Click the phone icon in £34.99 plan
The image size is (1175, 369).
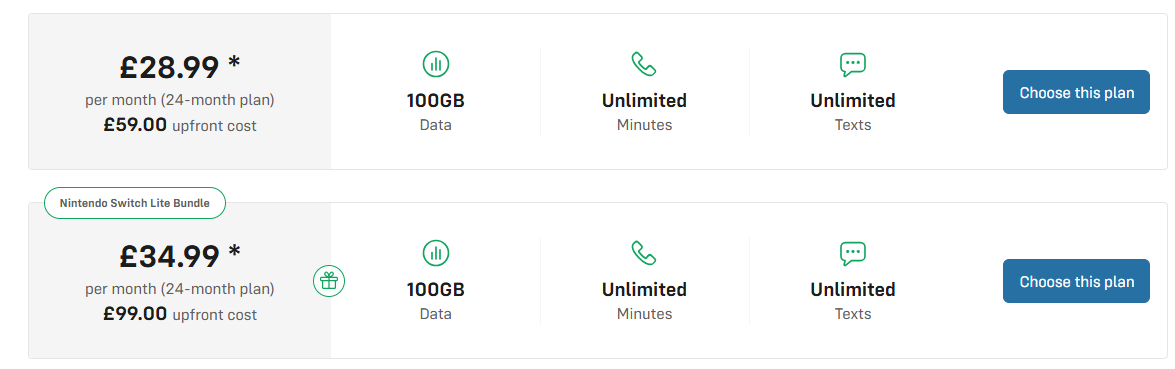tap(644, 253)
